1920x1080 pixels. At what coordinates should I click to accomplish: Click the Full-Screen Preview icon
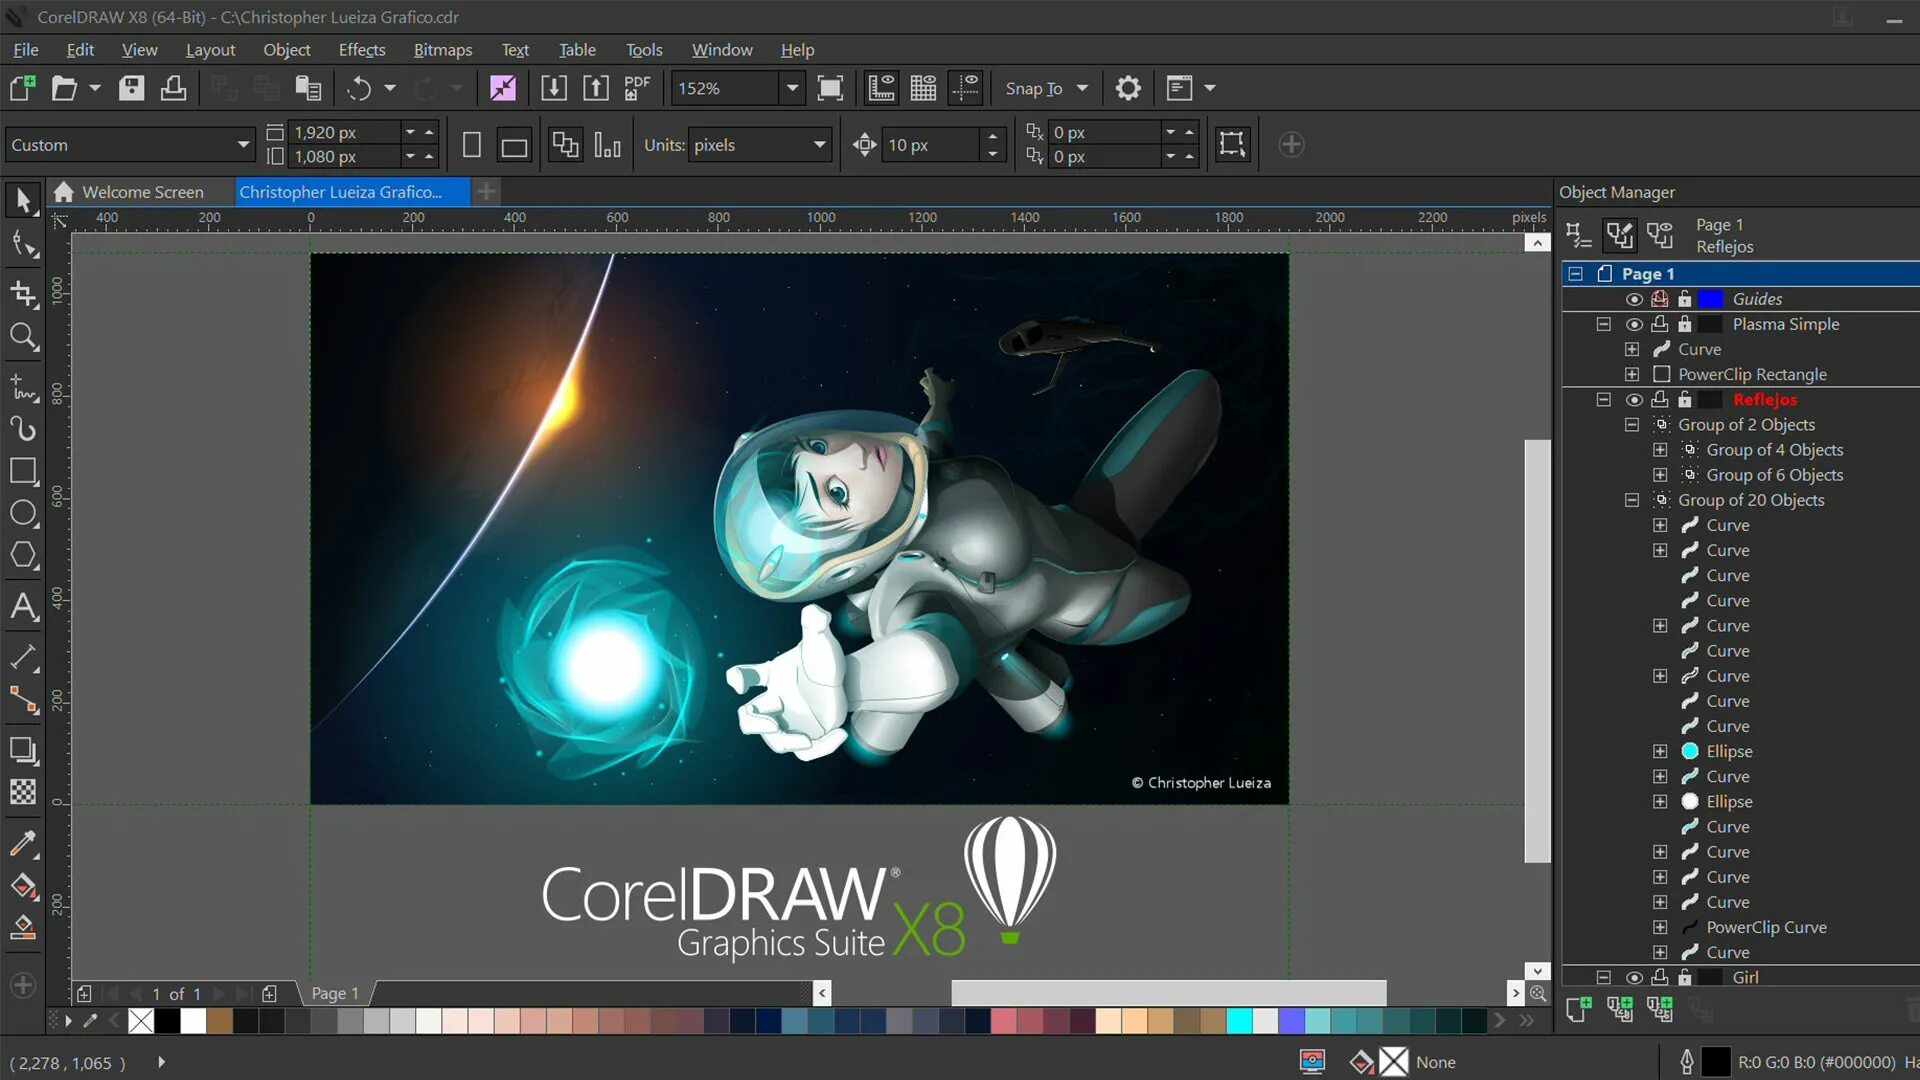click(x=830, y=88)
